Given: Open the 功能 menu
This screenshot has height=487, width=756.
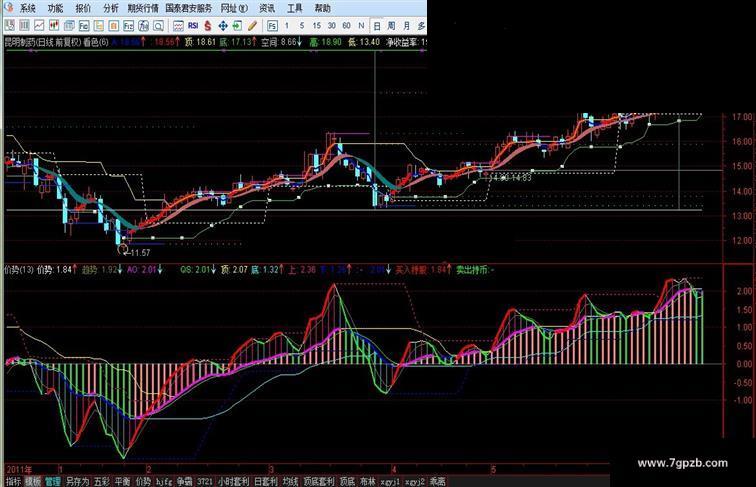Looking at the screenshot, I should pos(55,8).
